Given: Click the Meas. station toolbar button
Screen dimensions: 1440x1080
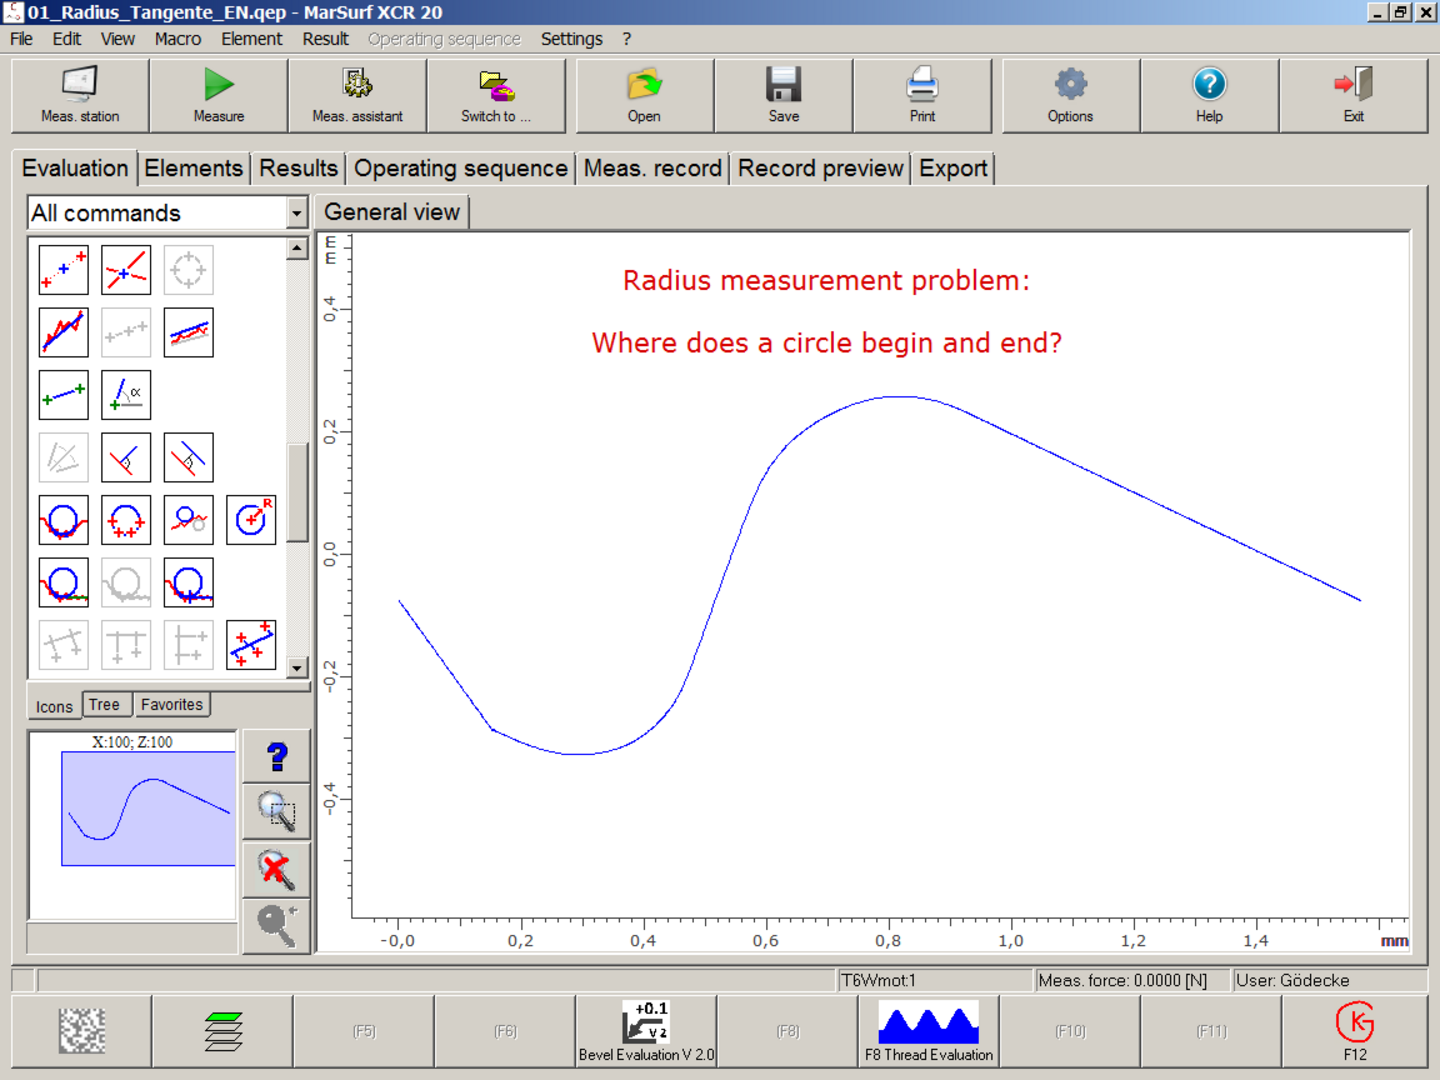Looking at the screenshot, I should [80, 96].
